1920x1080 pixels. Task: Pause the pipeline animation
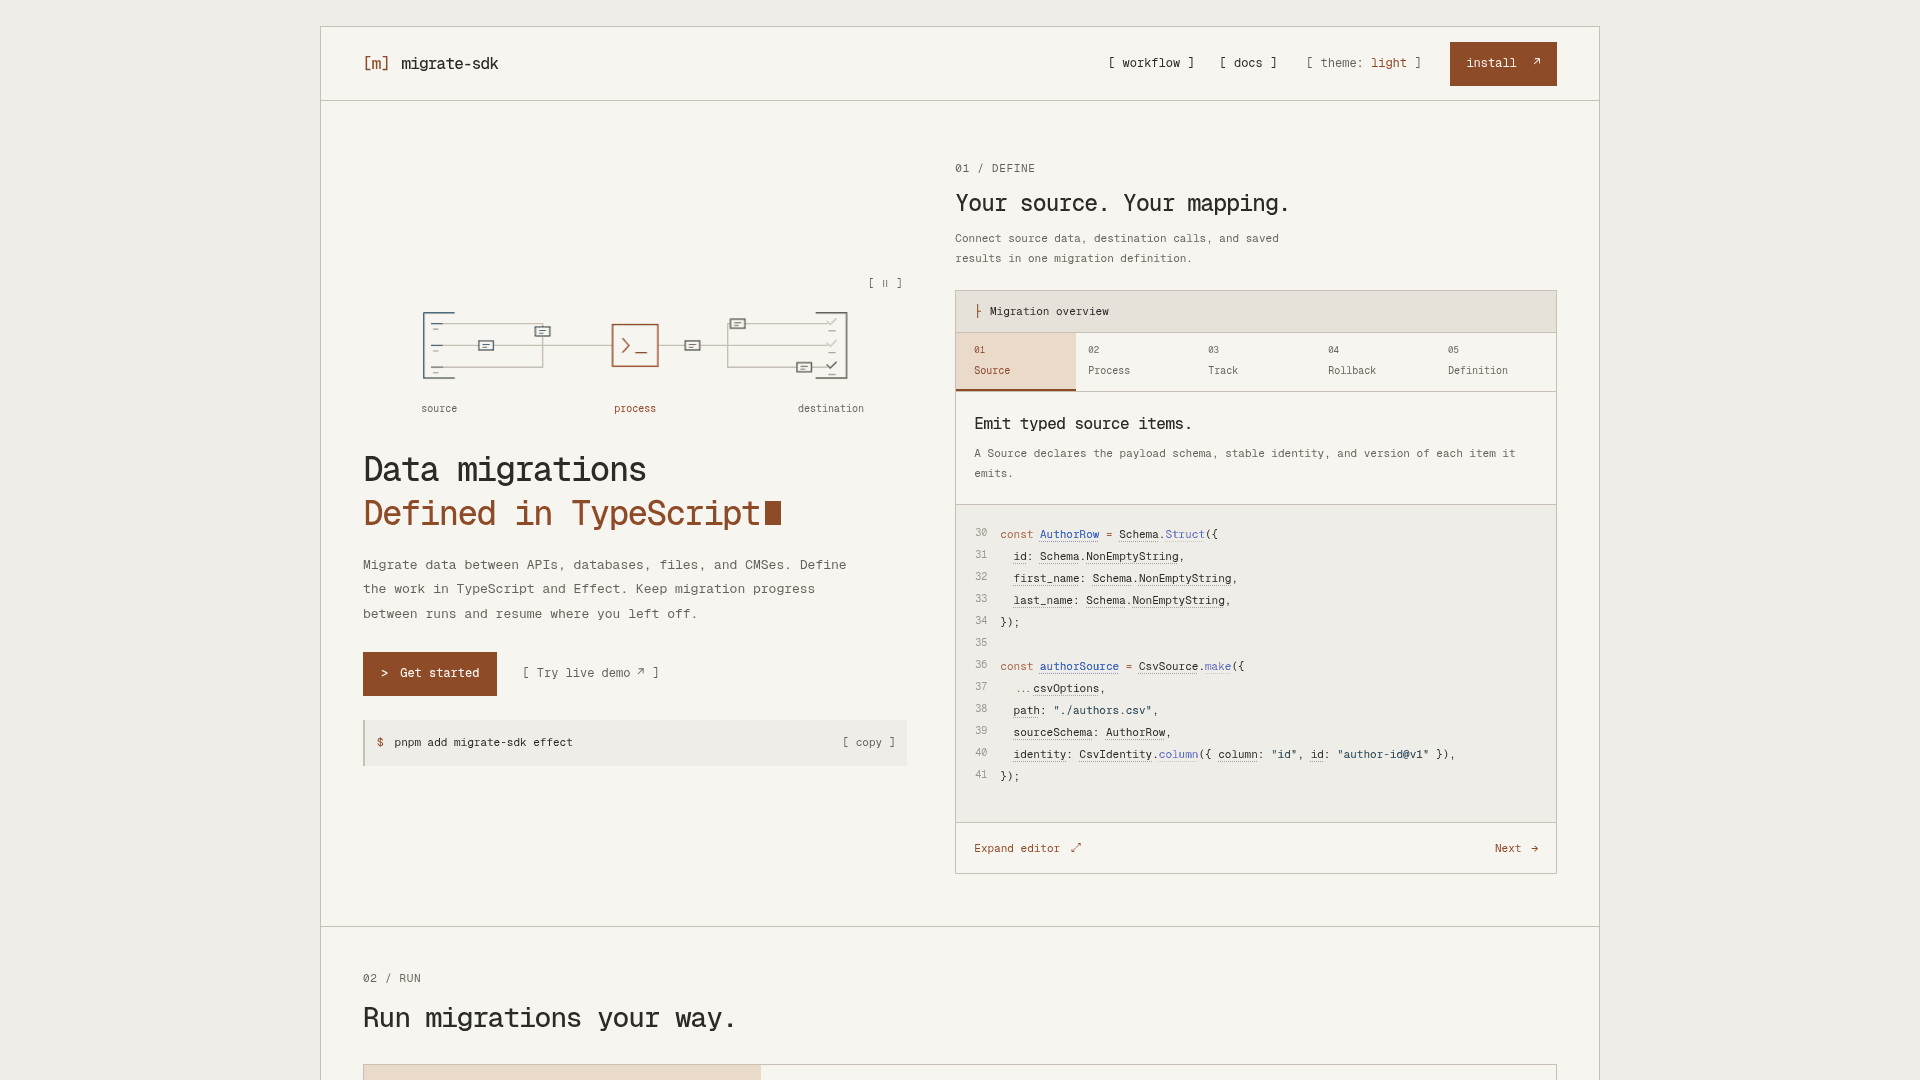point(885,284)
